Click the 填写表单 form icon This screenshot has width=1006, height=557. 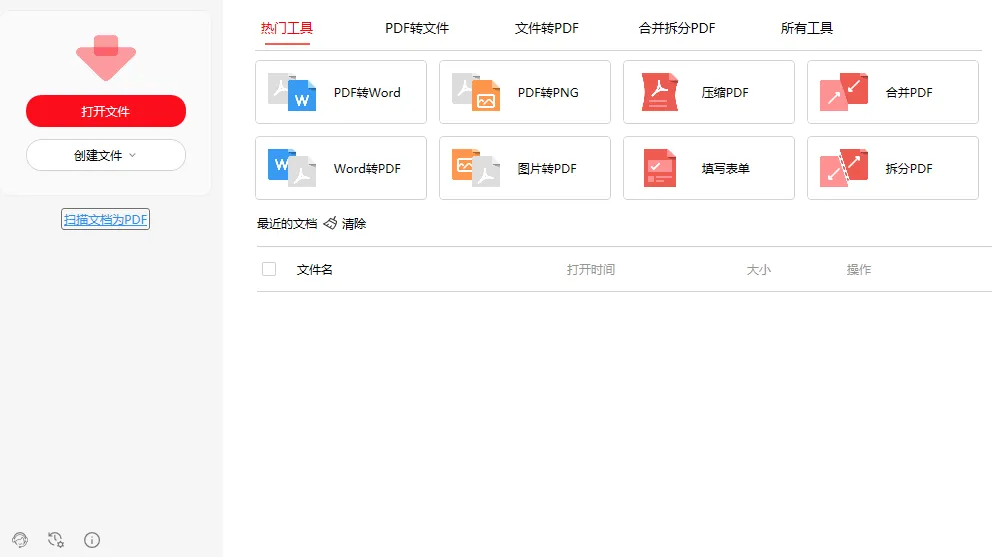point(660,168)
